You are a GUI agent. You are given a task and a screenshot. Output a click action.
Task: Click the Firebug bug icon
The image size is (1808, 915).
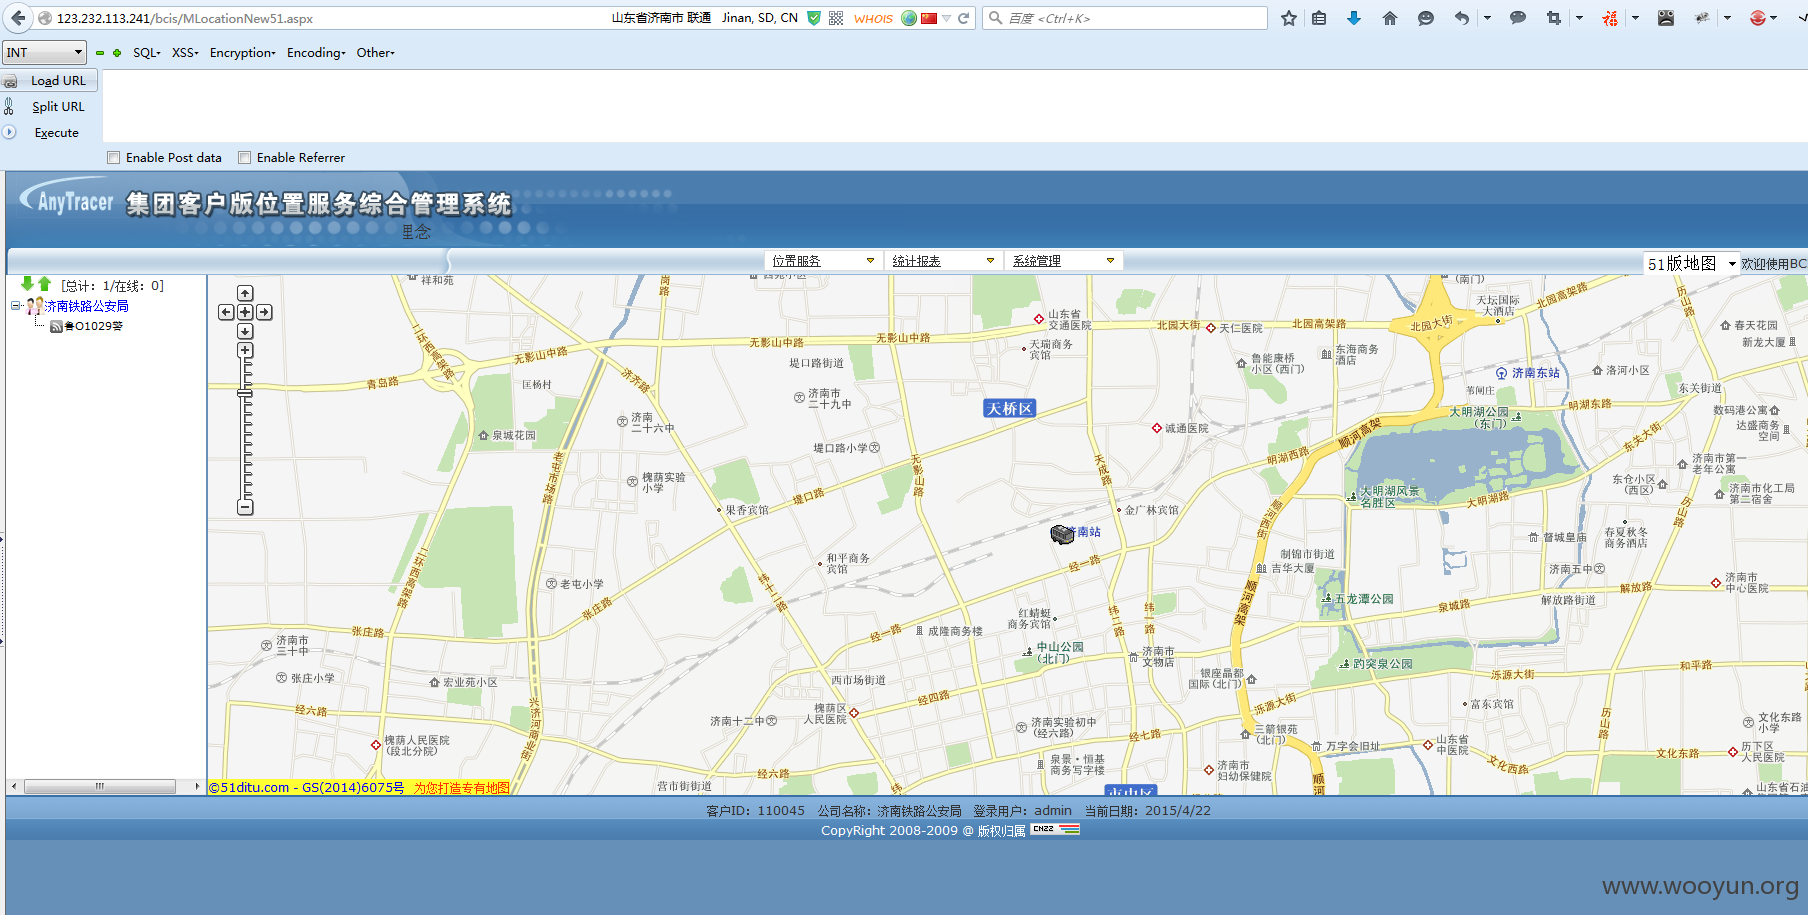click(x=1702, y=18)
